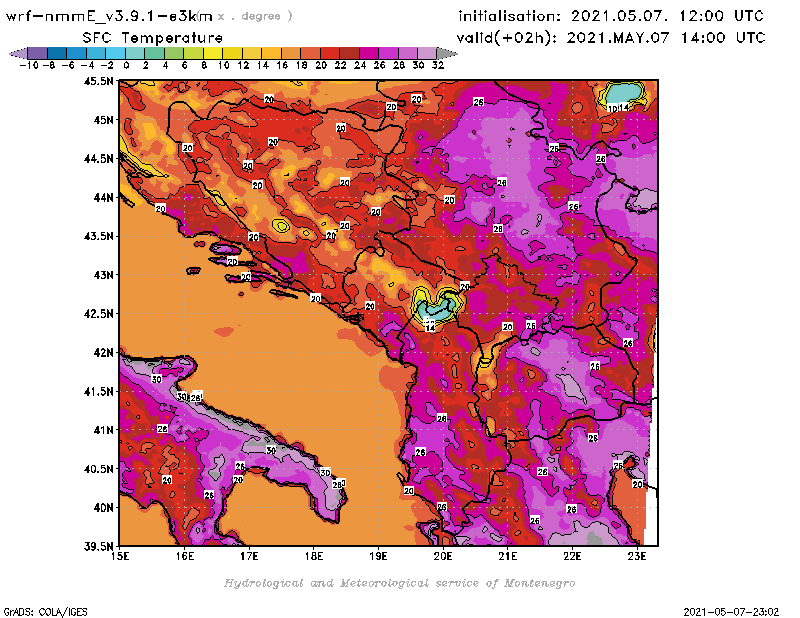Click the legend scale value 28

pyautogui.click(x=399, y=65)
